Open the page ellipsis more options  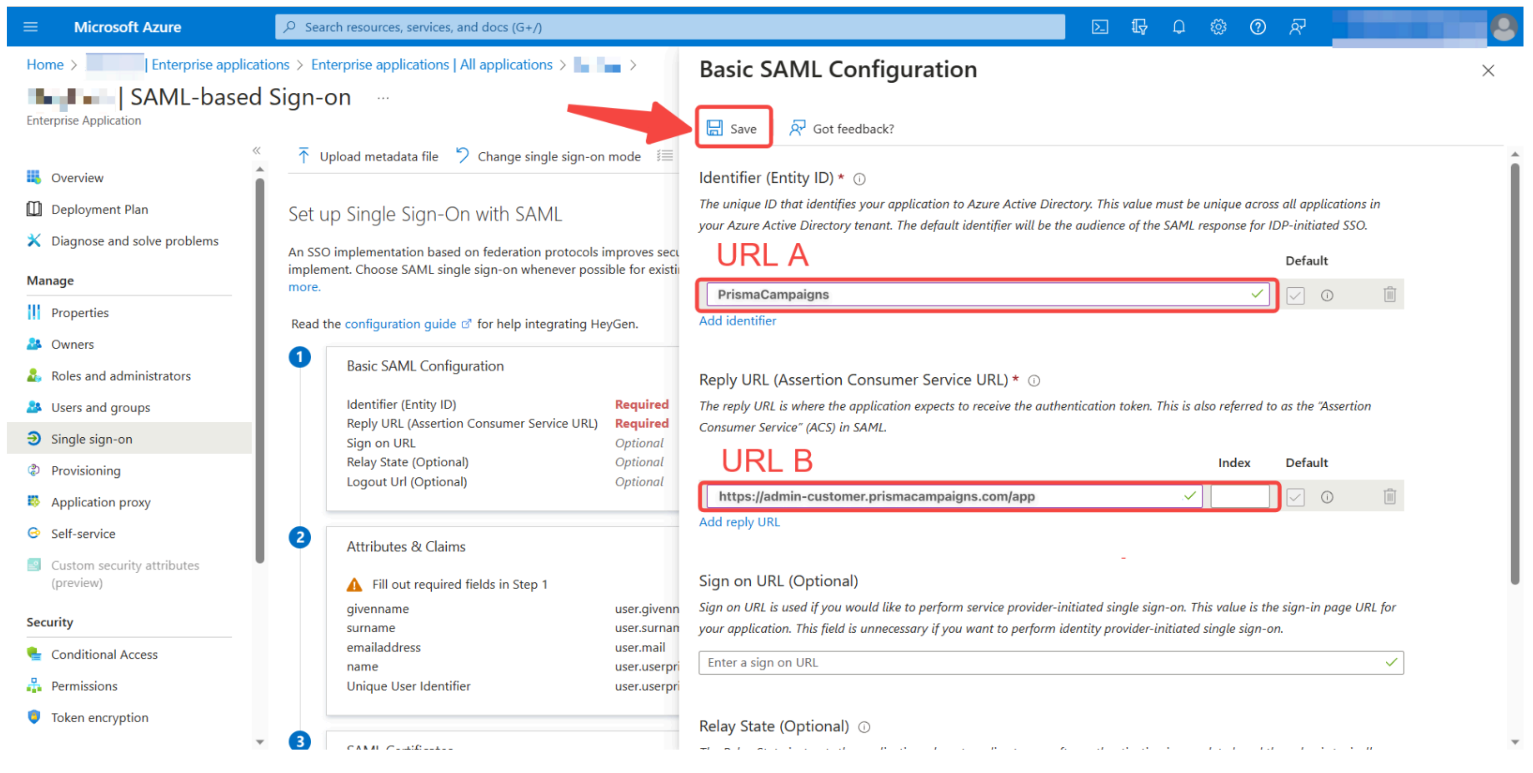[383, 98]
